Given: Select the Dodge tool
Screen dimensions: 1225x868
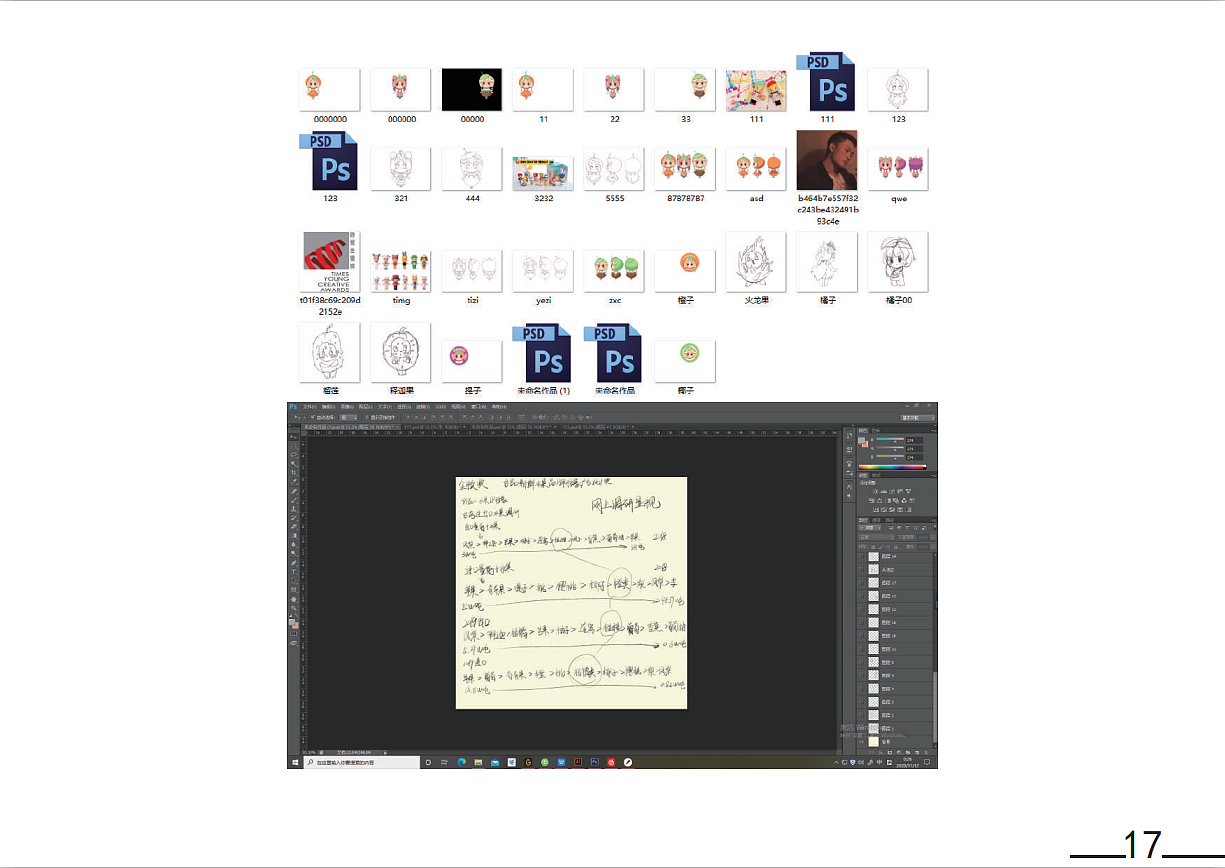Looking at the screenshot, I should click(x=294, y=553).
